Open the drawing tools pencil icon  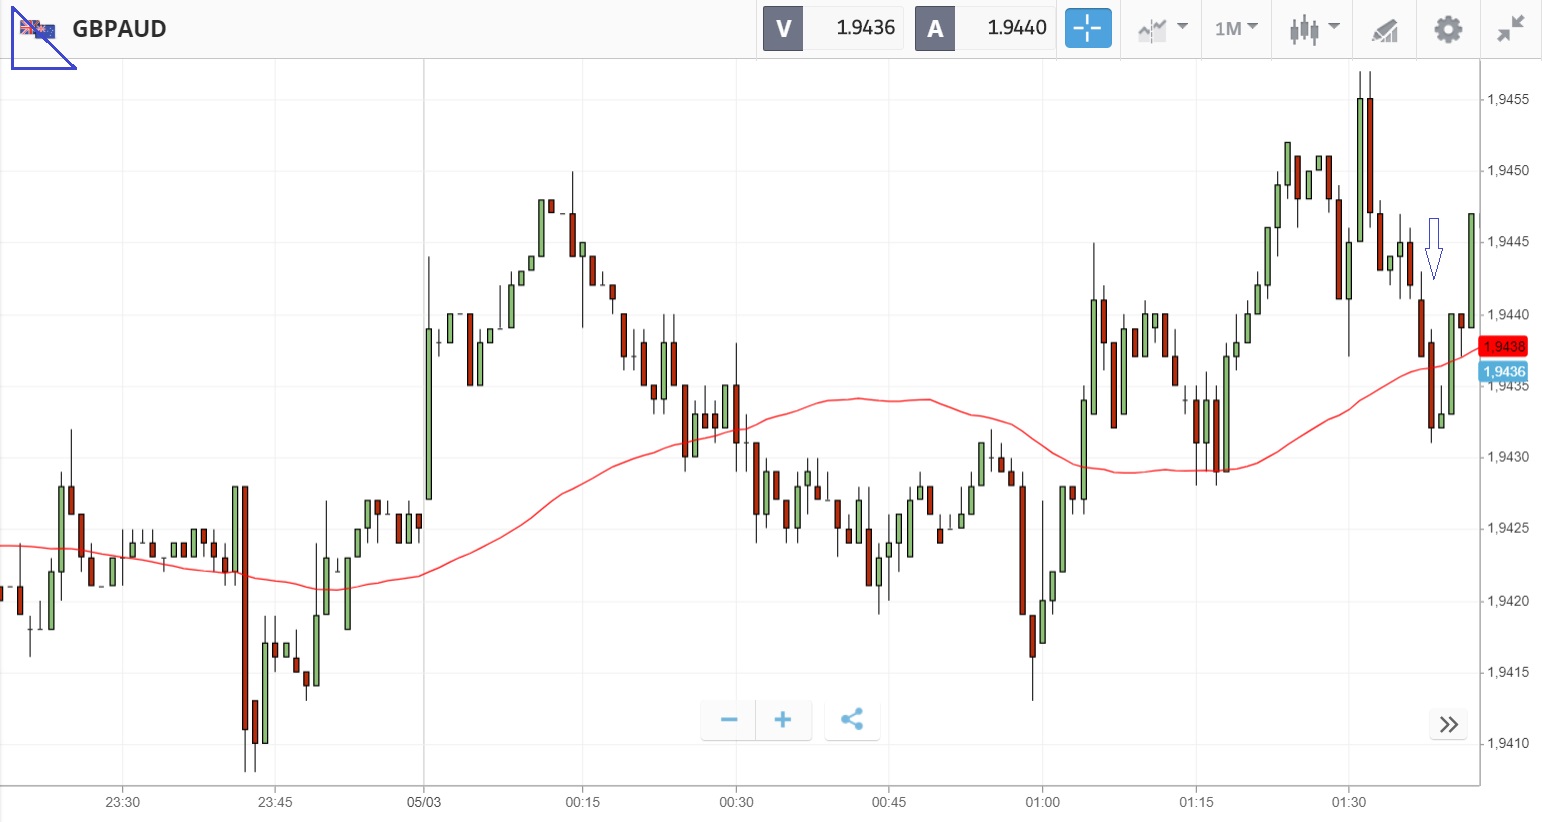(1384, 30)
